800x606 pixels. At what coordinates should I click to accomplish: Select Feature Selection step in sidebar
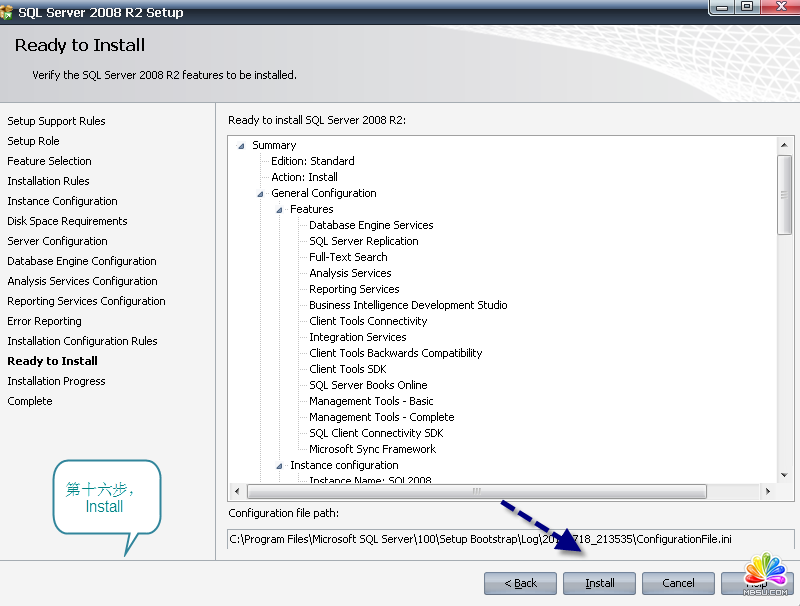click(x=49, y=161)
